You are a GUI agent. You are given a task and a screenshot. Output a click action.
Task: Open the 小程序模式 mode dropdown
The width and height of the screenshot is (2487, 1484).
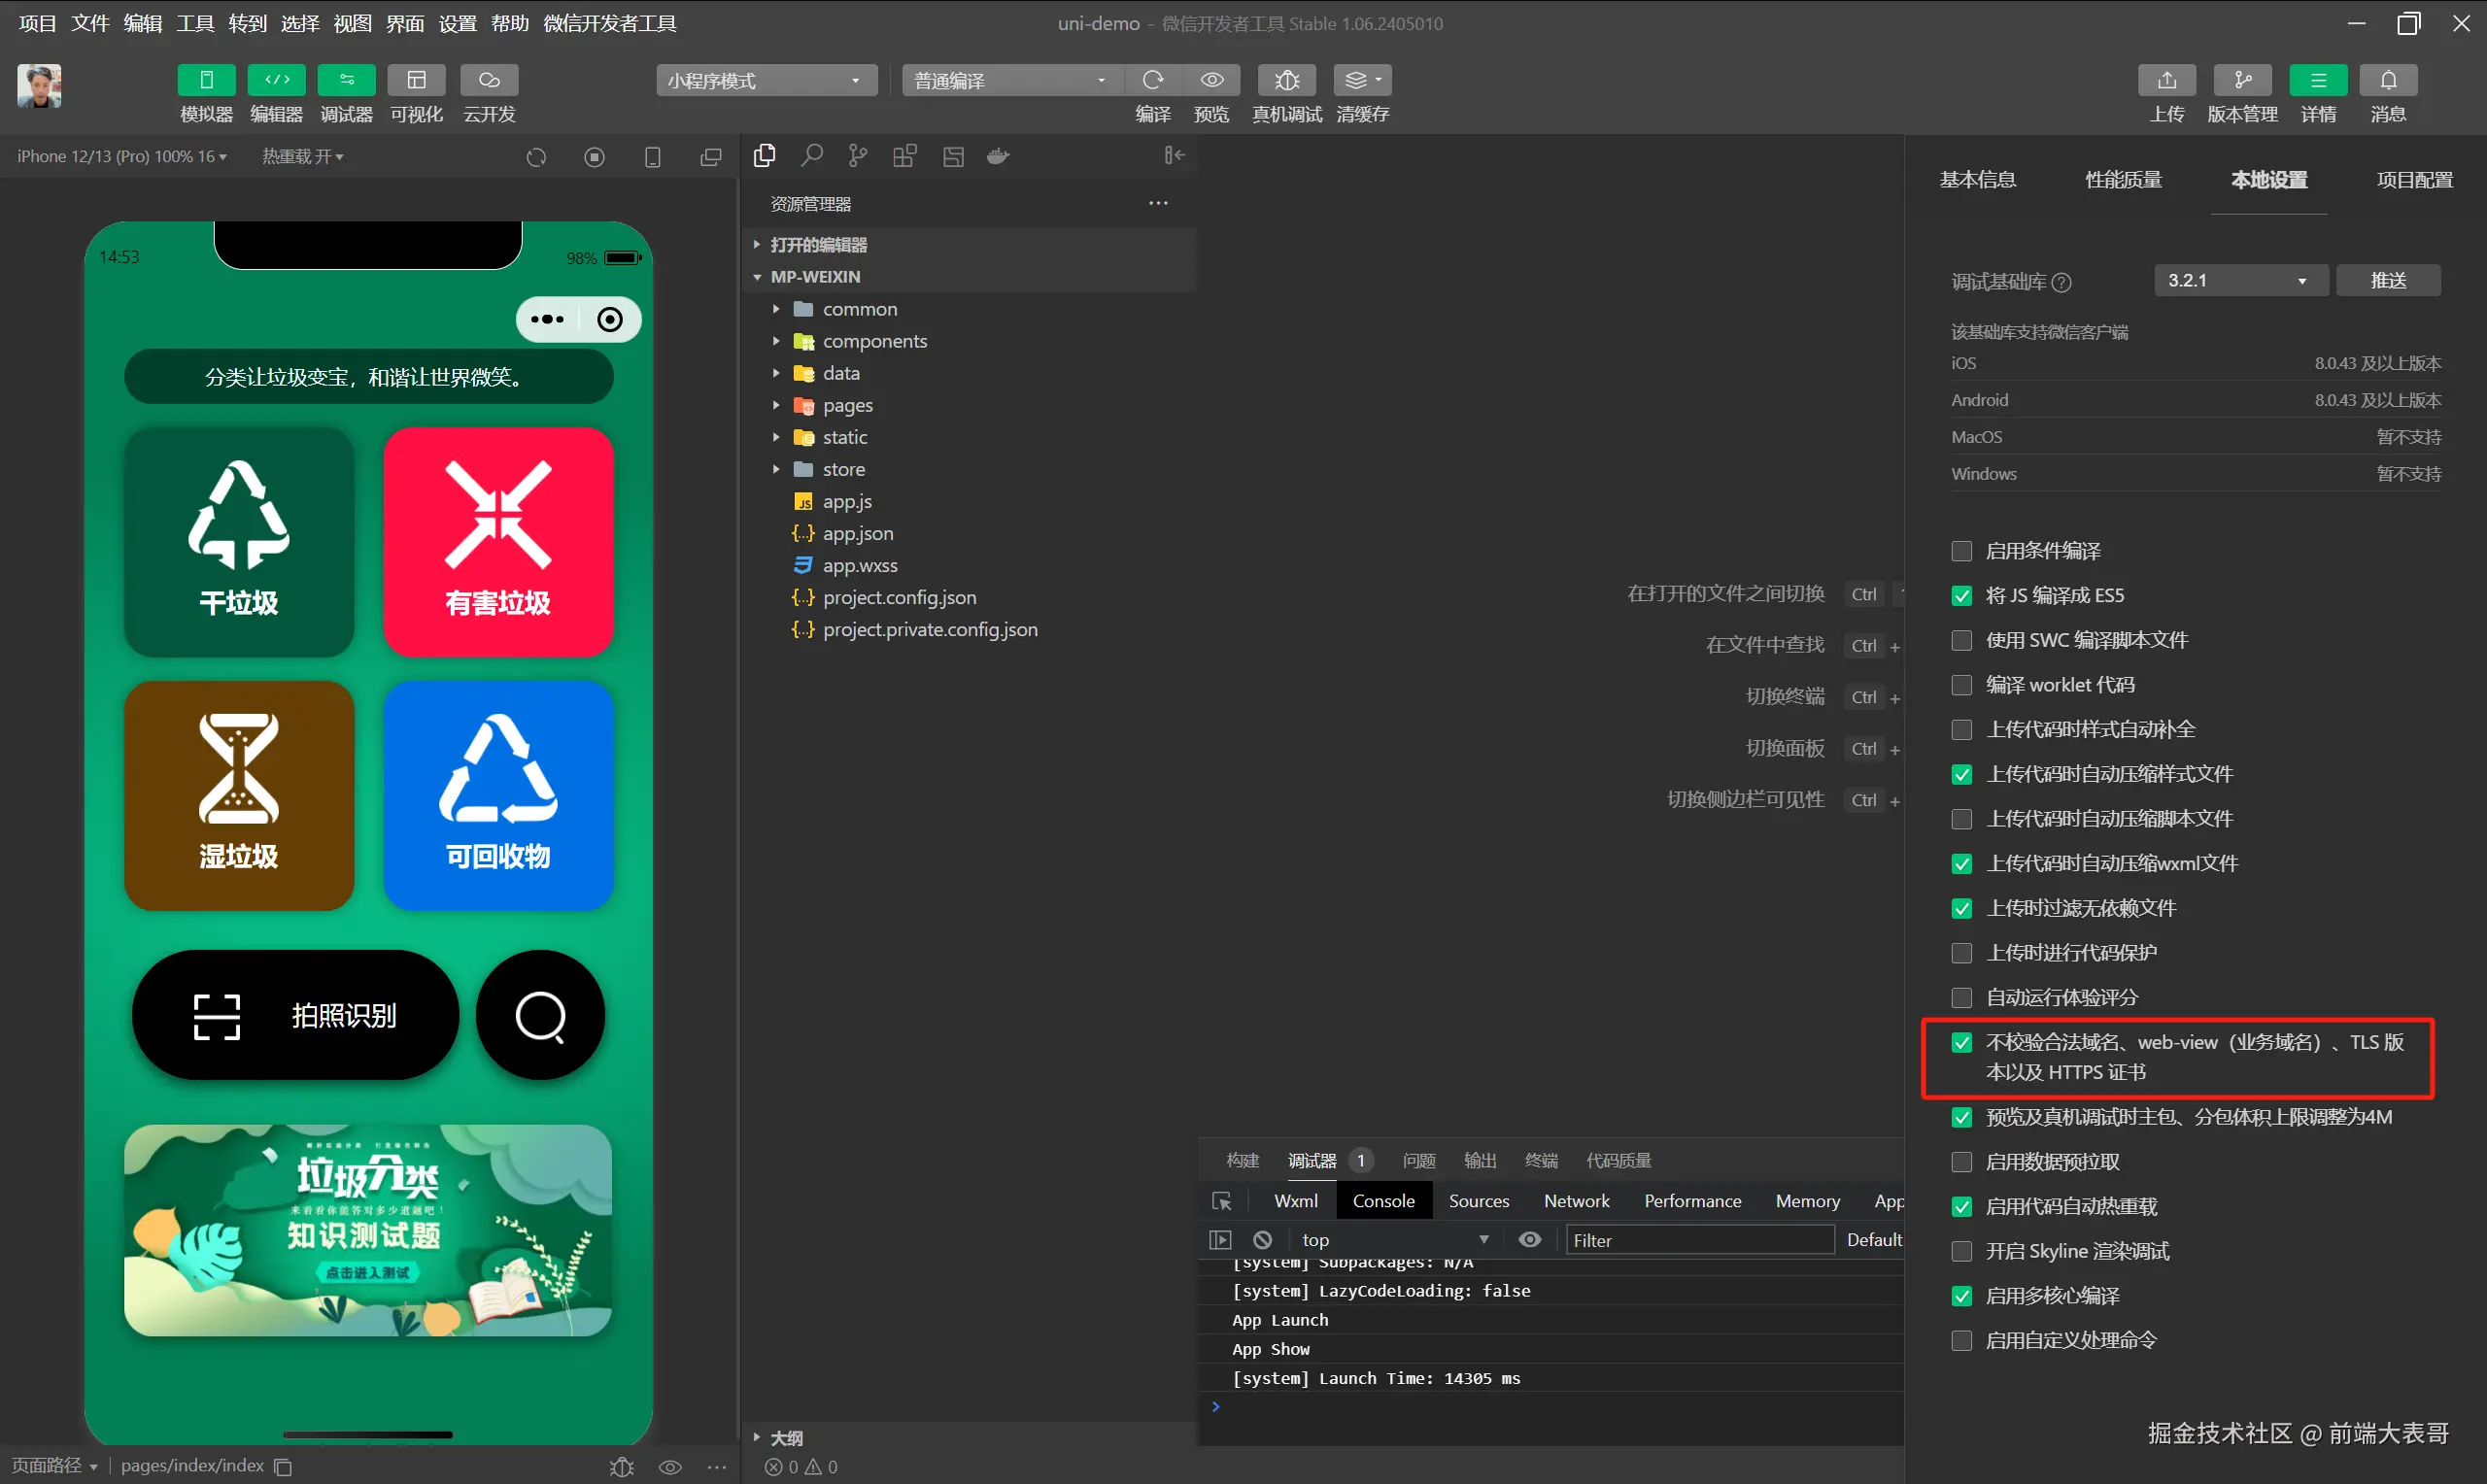[766, 81]
